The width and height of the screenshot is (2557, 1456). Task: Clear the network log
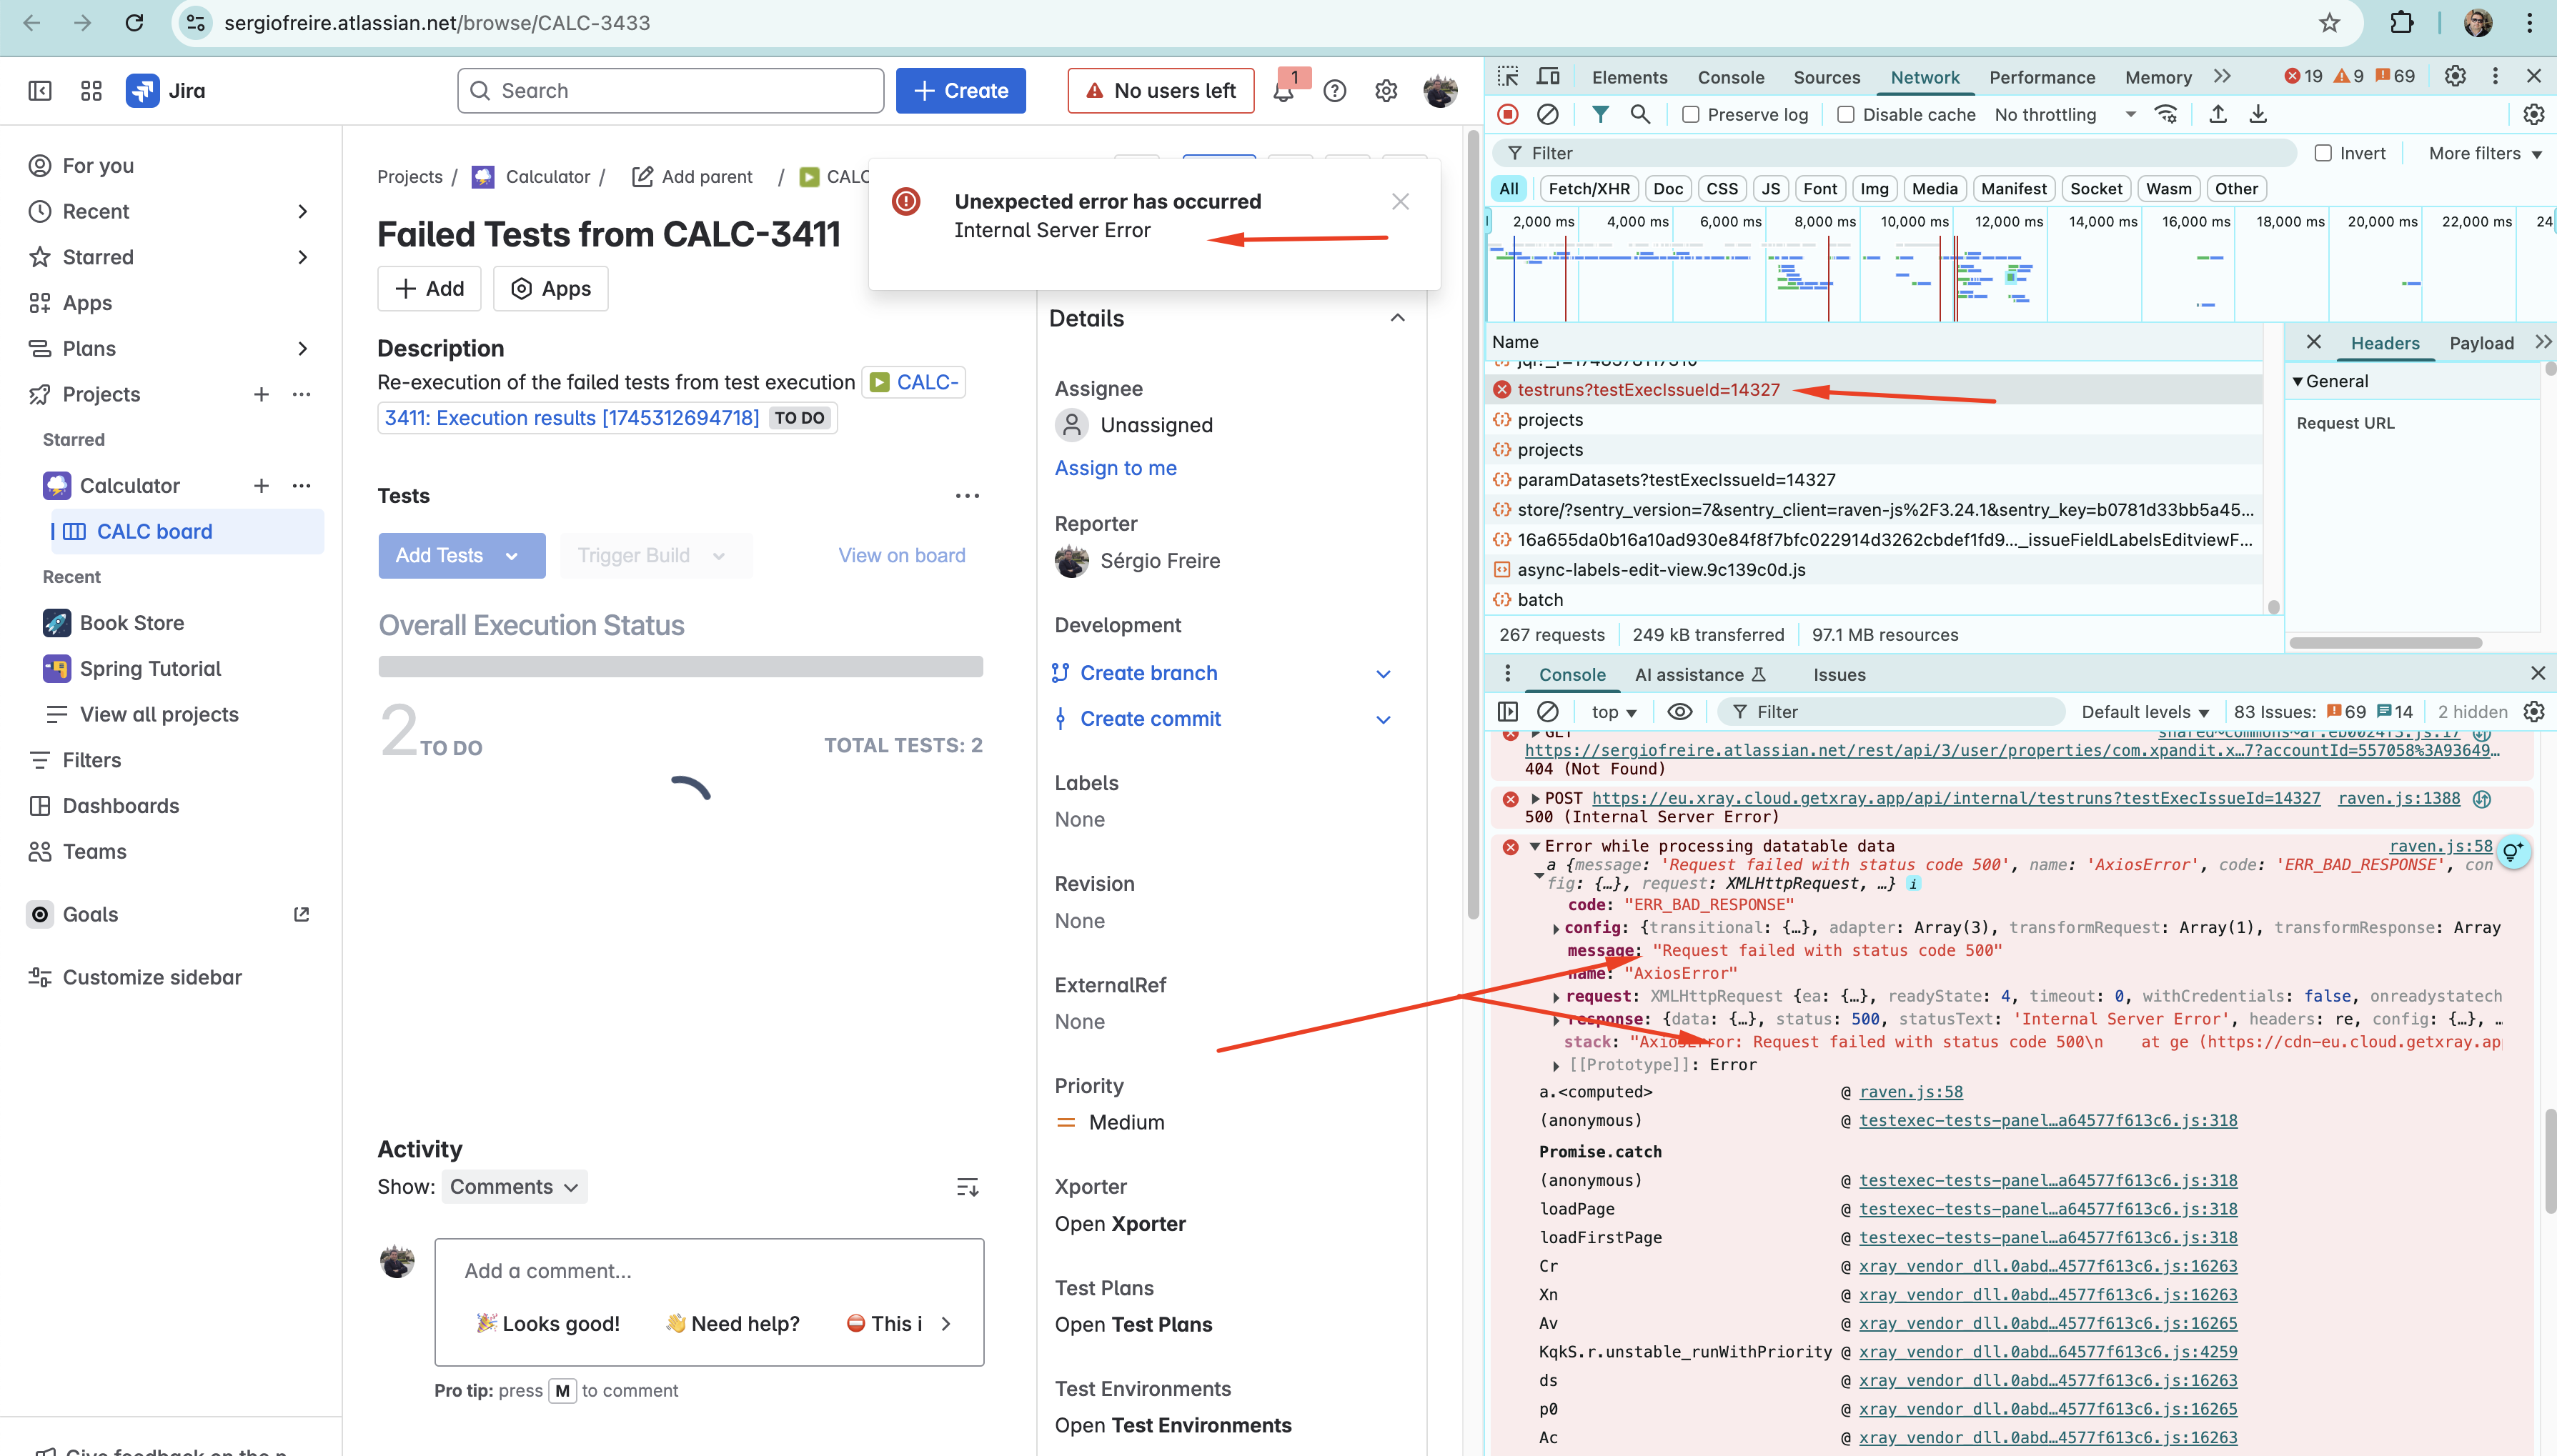tap(1547, 115)
